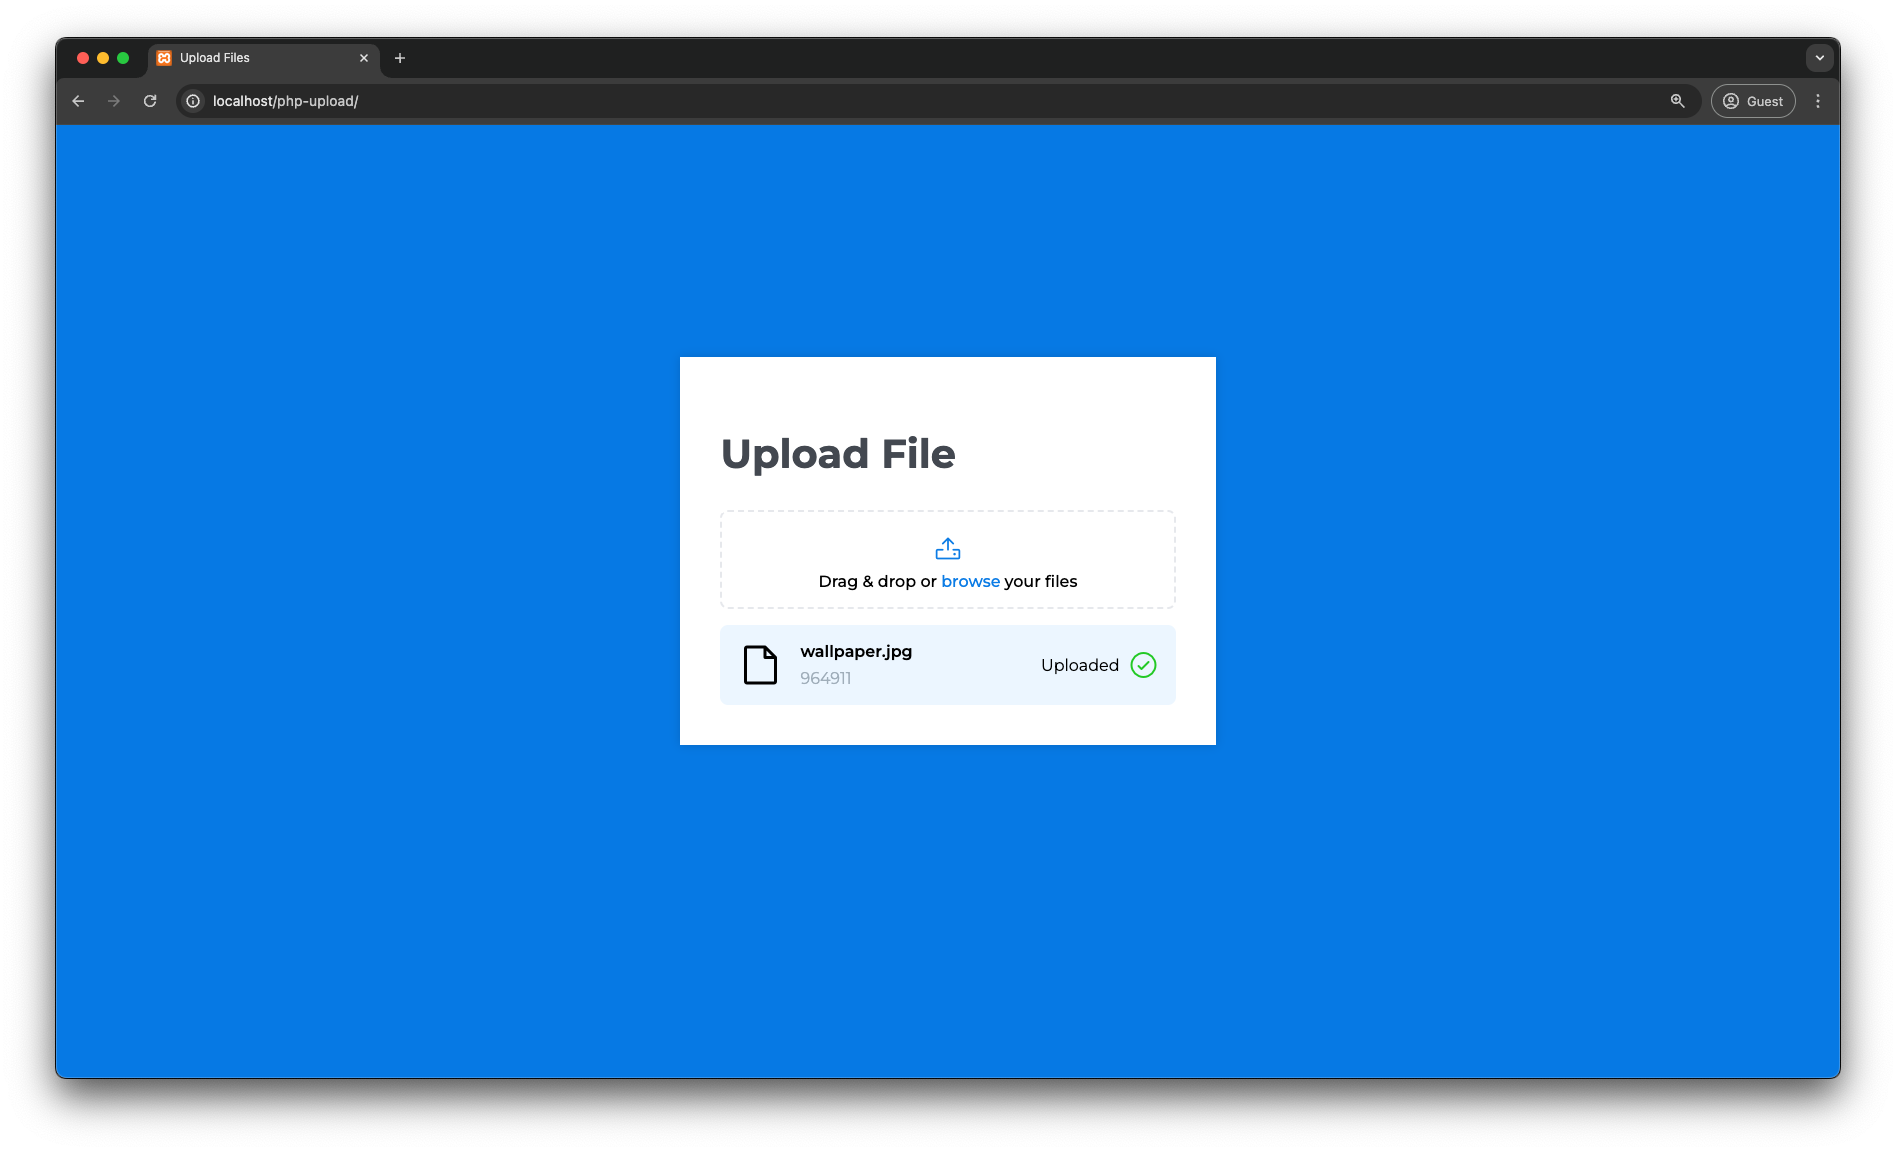Click the file icon next to wallpaper.jpg
Screen dimensions: 1896x1152
coord(760,665)
